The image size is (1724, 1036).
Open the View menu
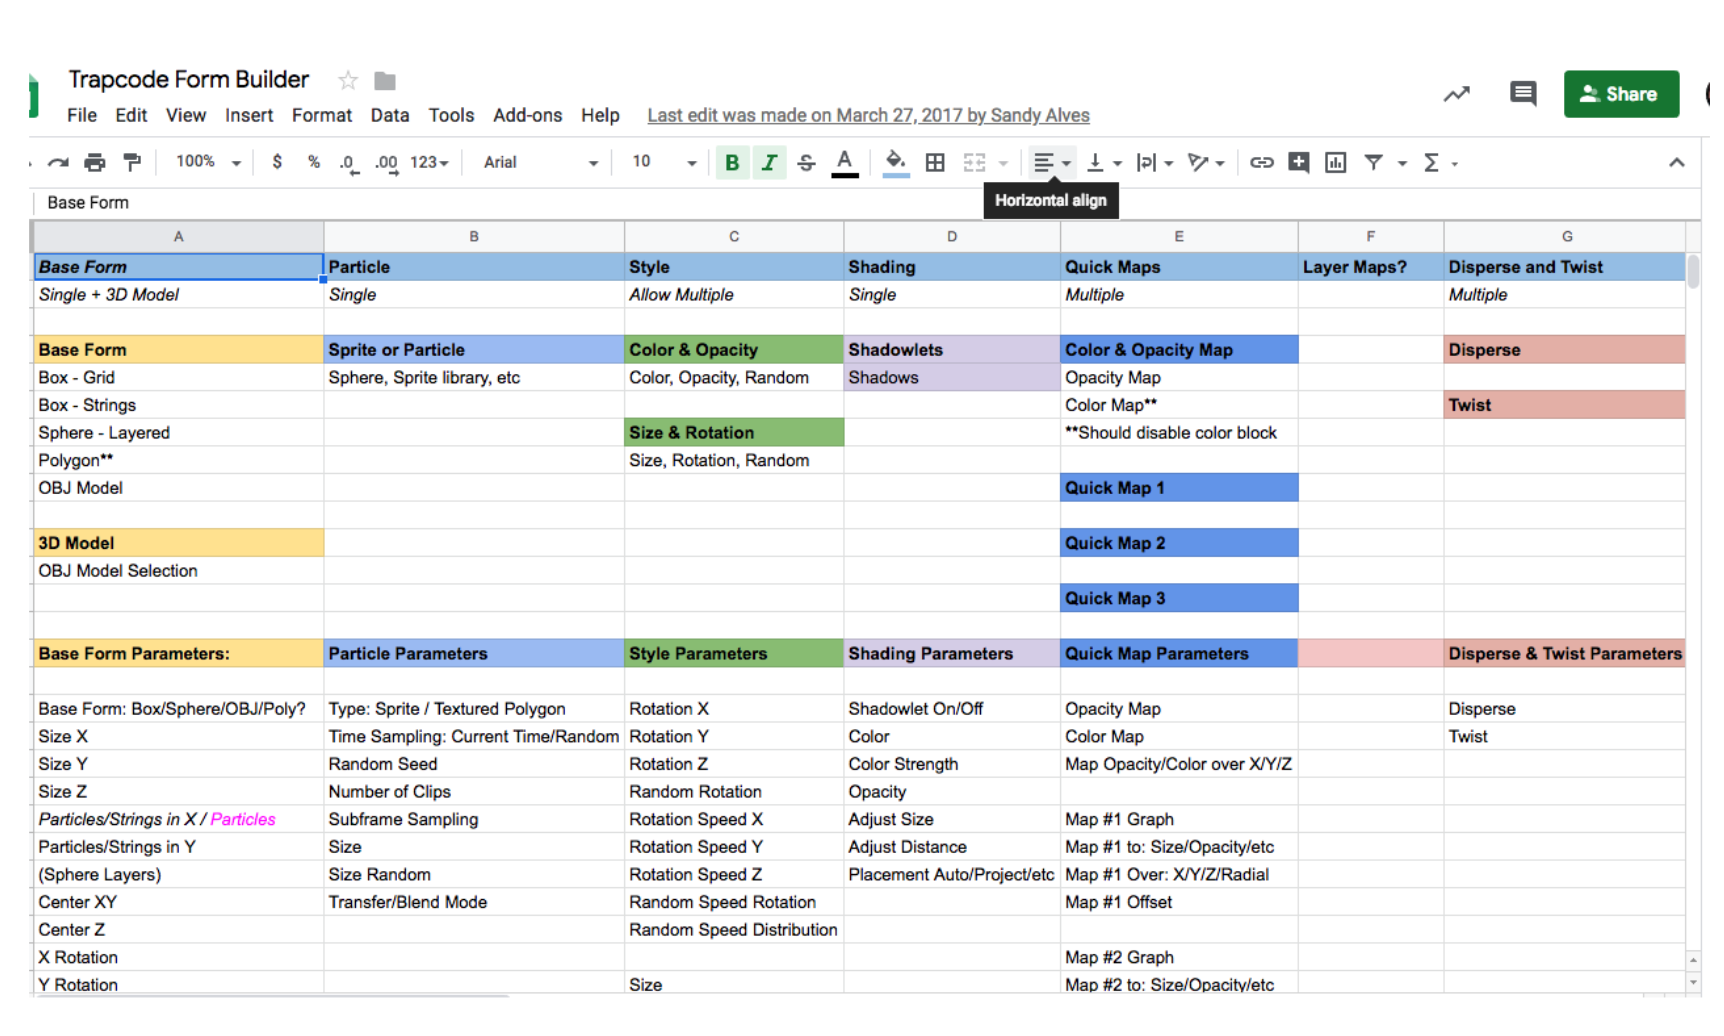[186, 116]
